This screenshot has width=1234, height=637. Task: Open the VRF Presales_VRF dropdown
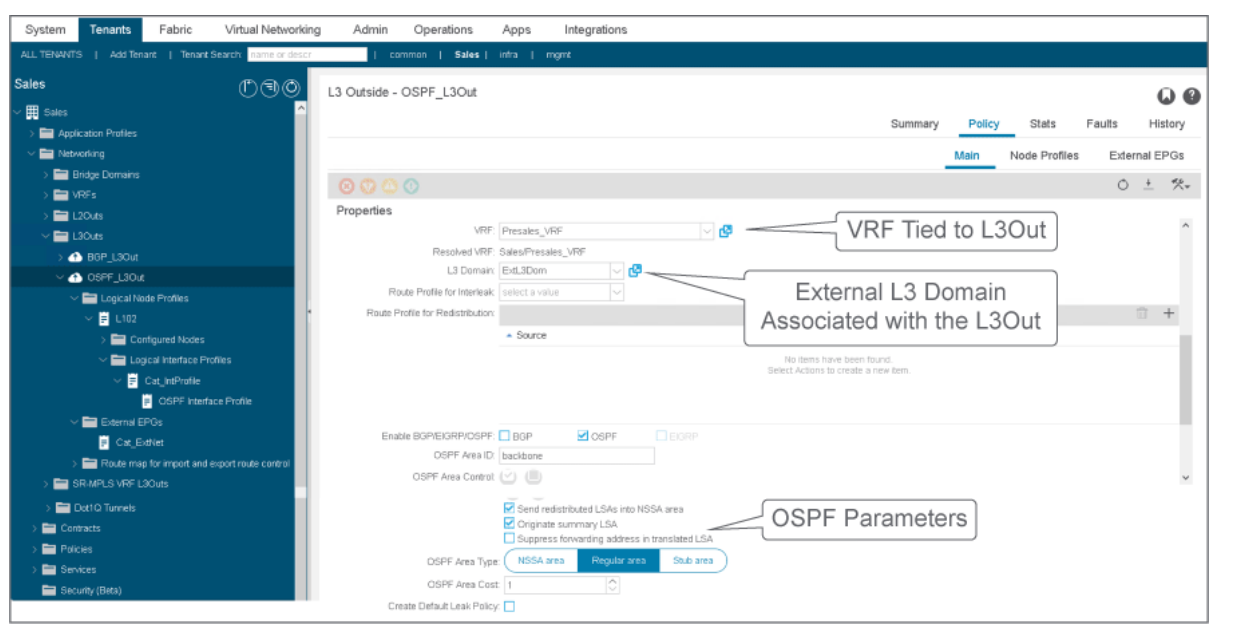[708, 231]
